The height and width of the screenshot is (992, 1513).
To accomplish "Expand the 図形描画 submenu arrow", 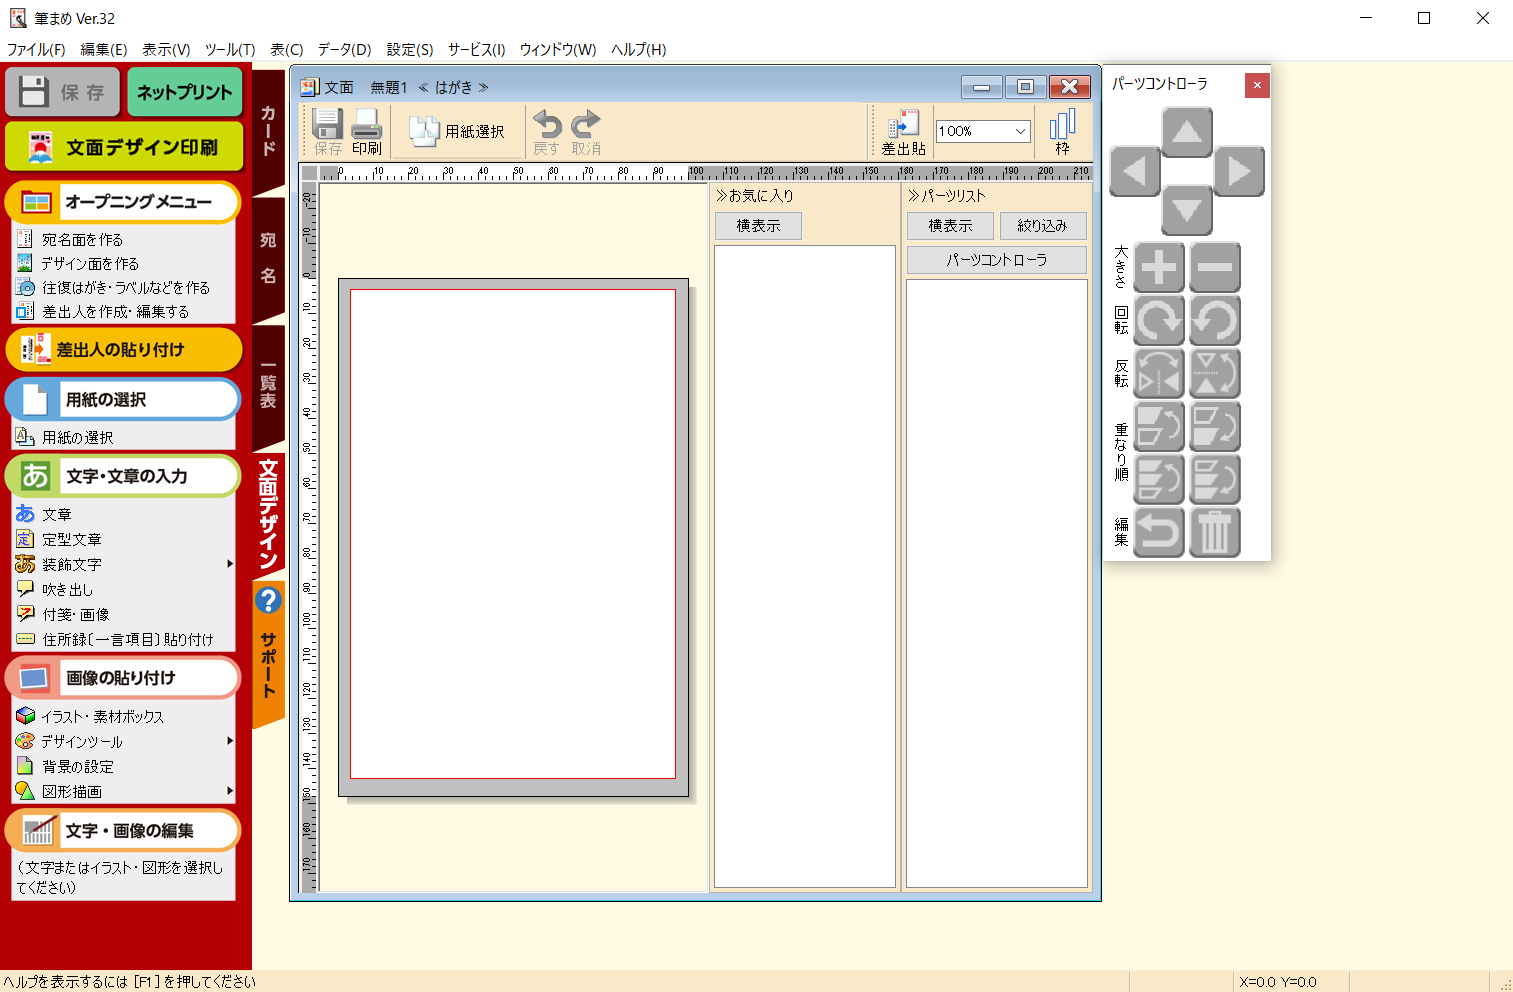I will [230, 791].
